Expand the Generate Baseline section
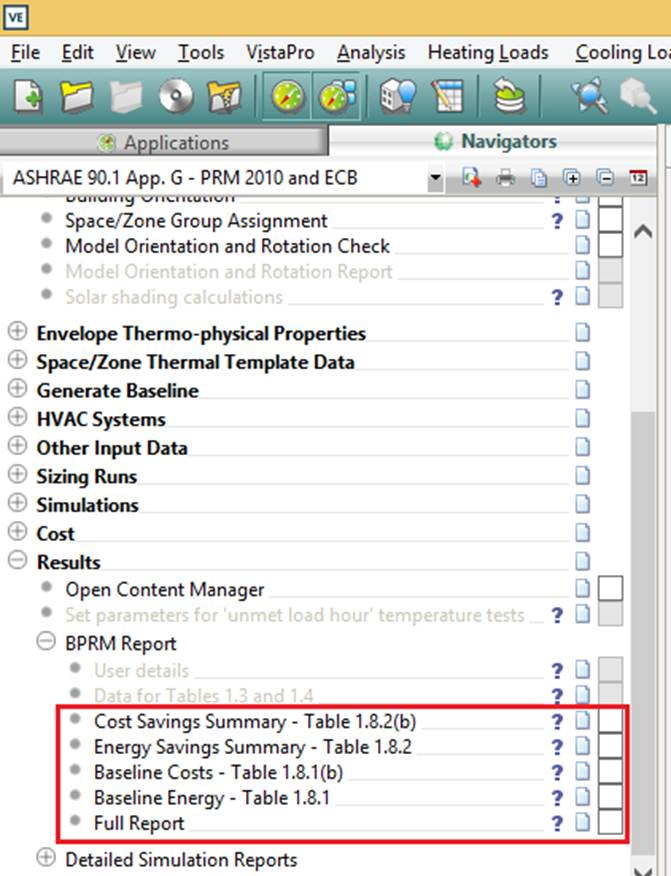This screenshot has height=876, width=671. coord(17,388)
